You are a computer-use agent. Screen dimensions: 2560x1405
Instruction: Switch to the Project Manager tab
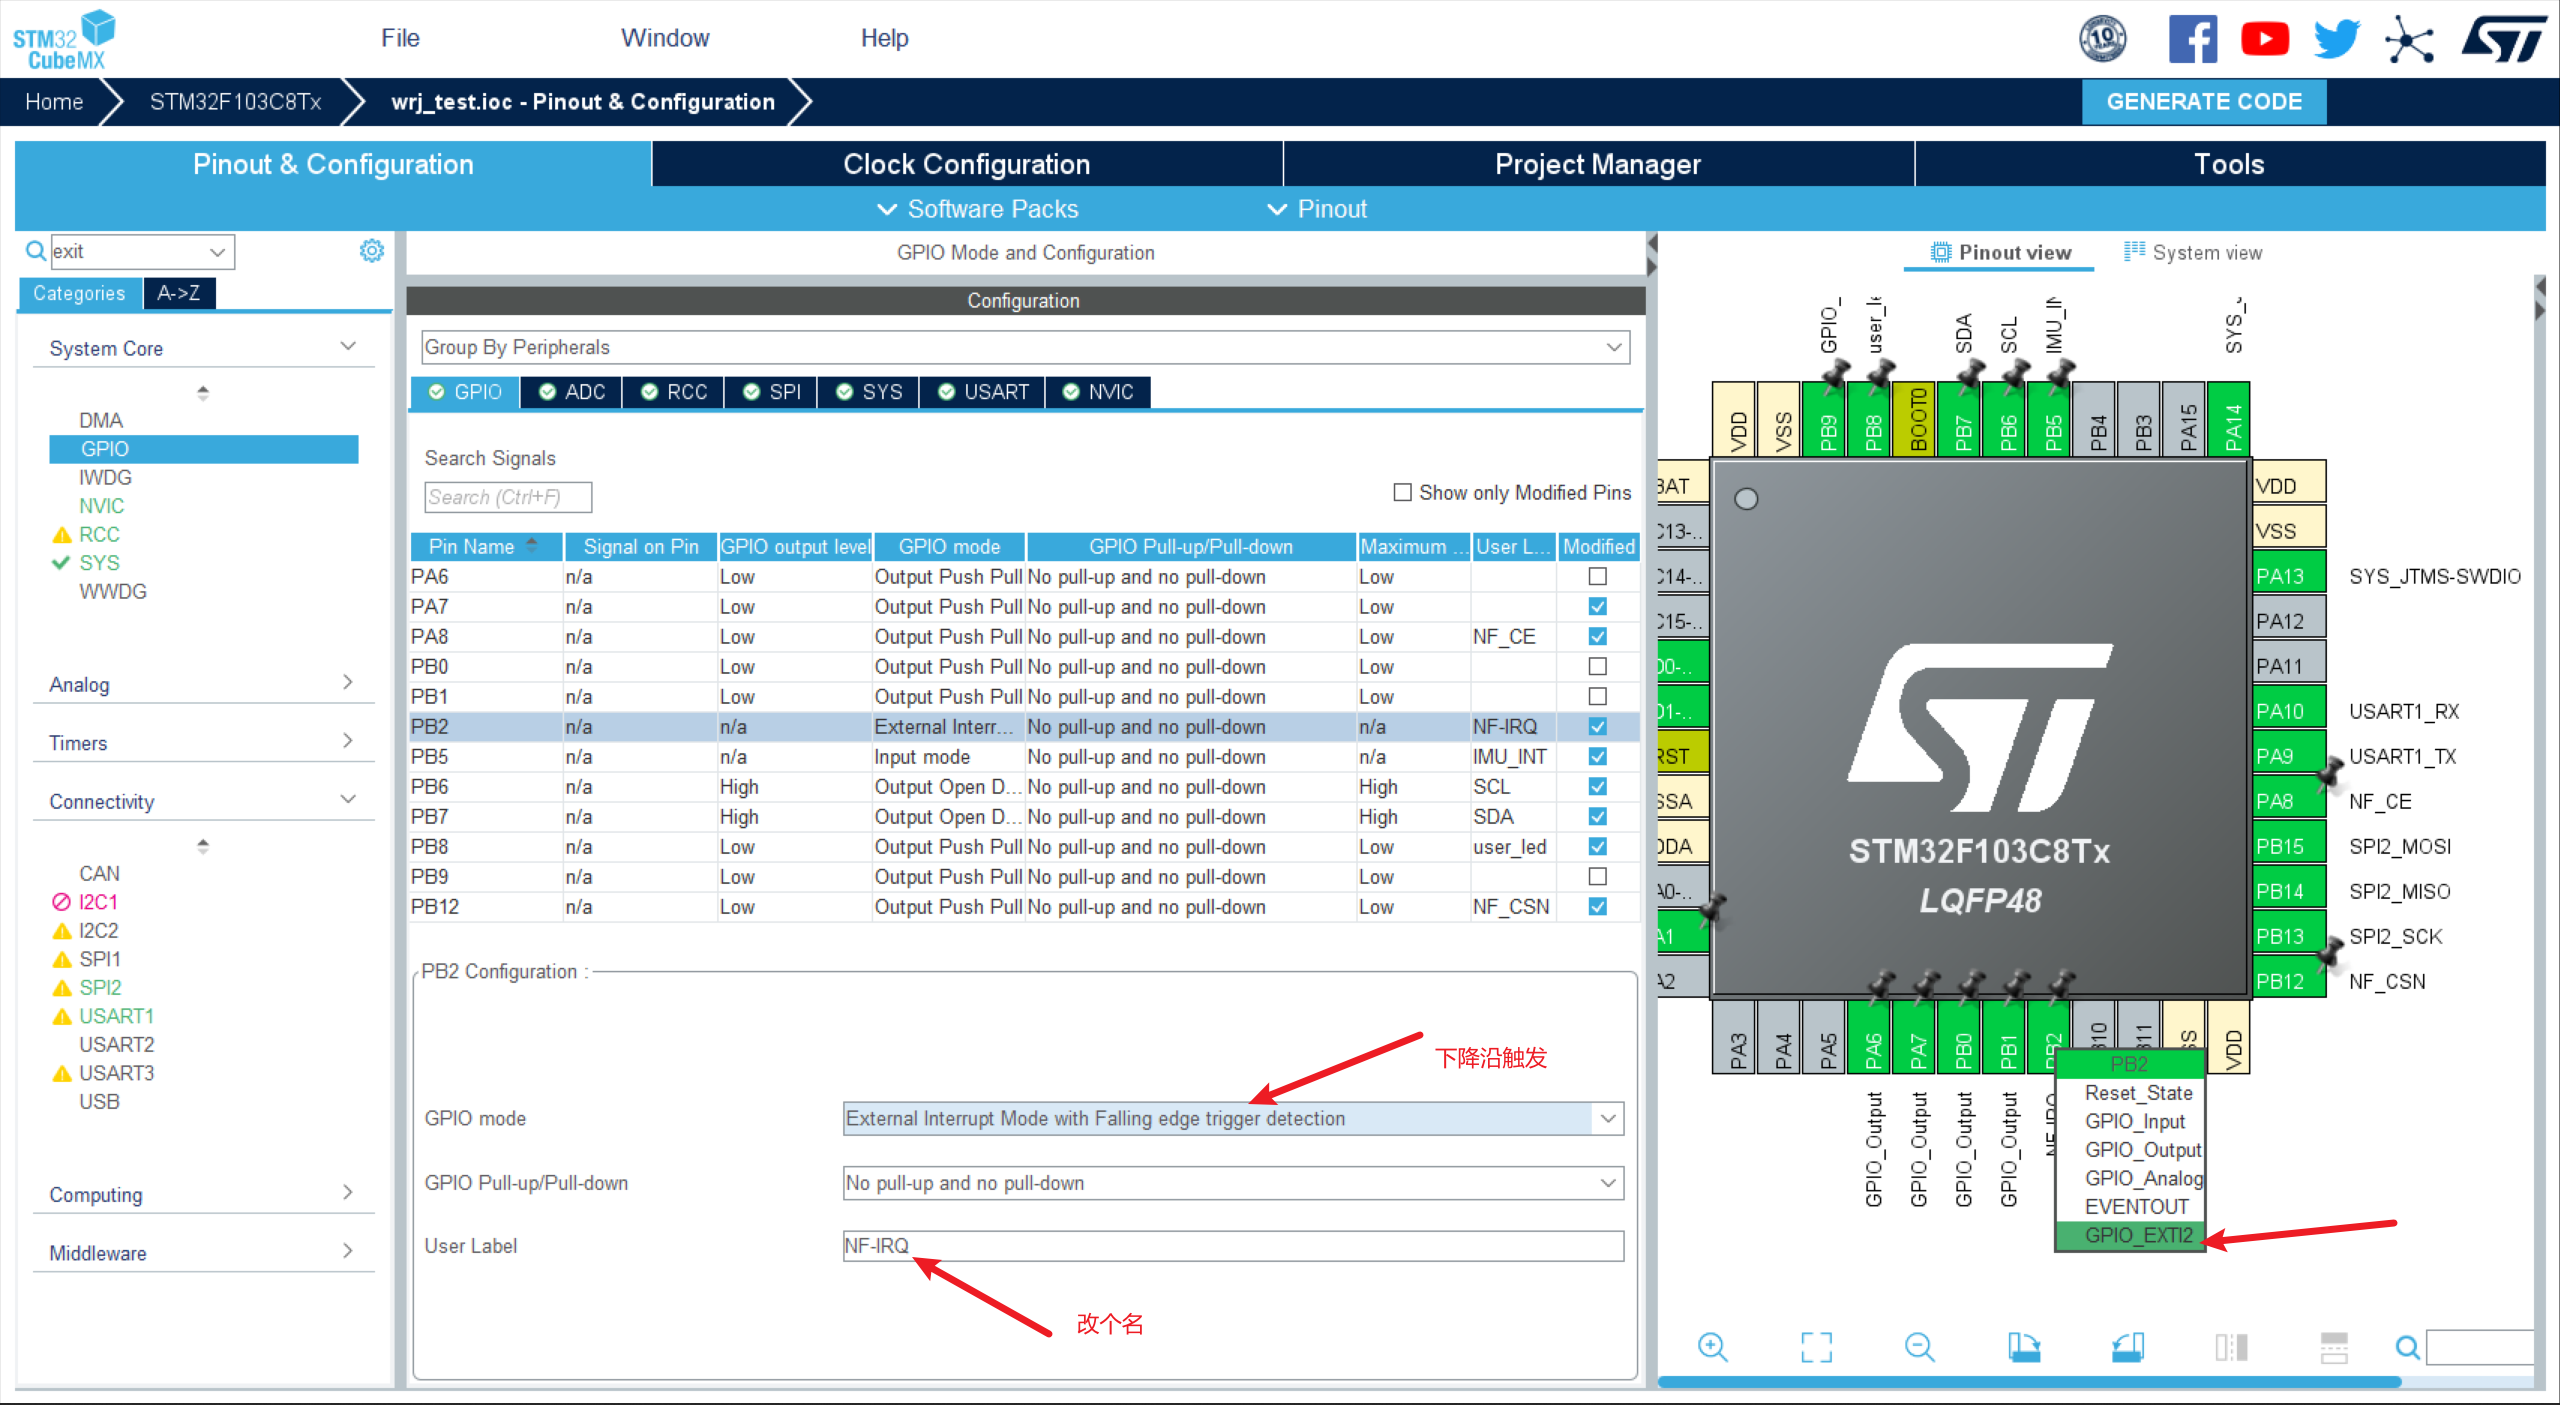[1598, 164]
